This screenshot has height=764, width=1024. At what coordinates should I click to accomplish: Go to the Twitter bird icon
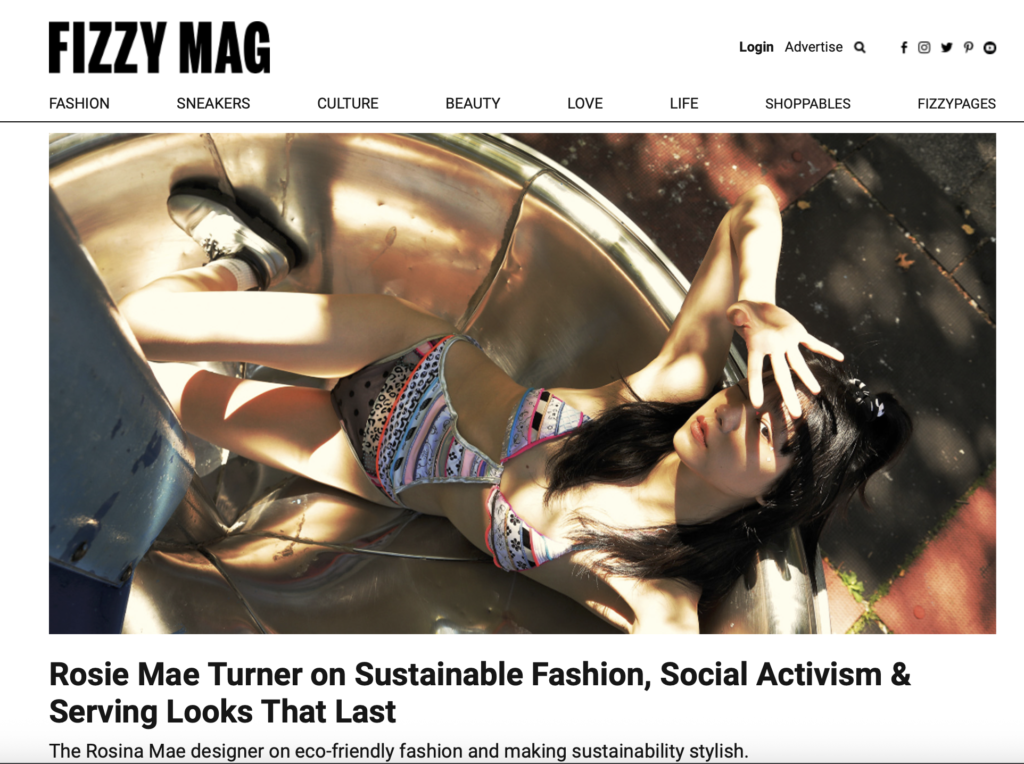click(946, 48)
